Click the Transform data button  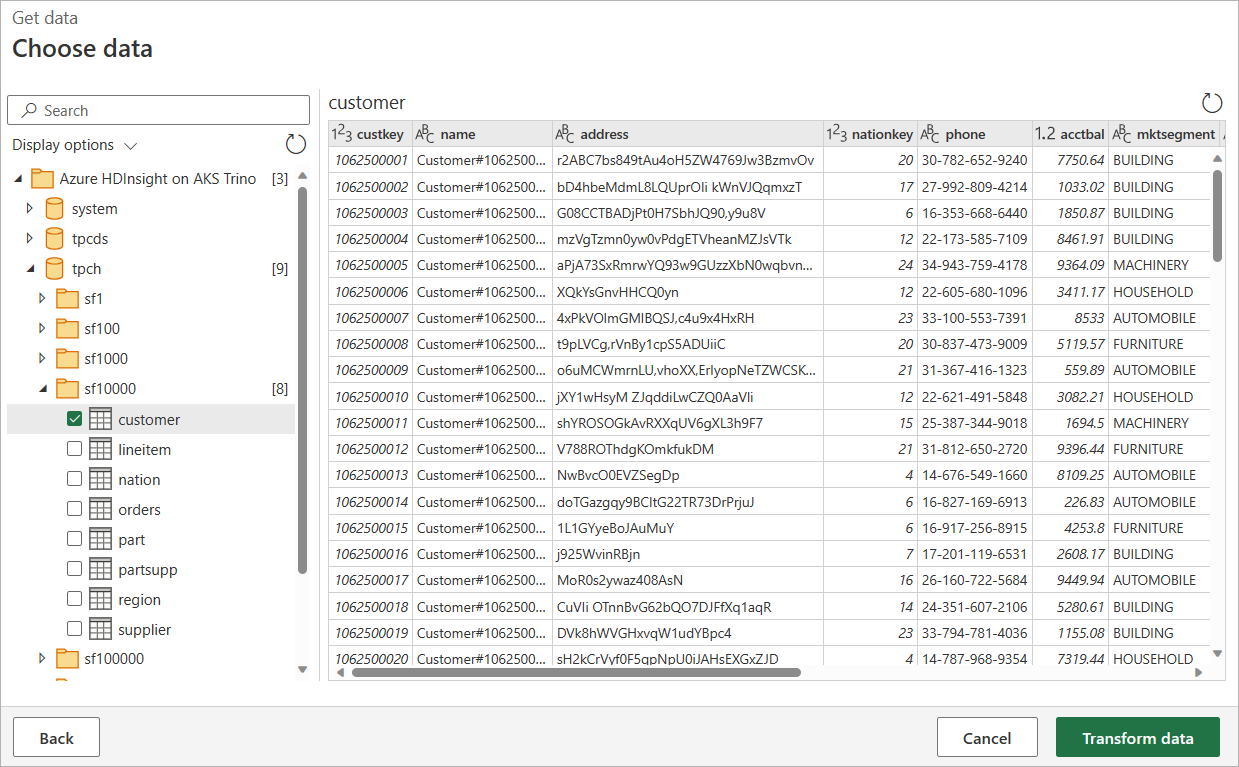coord(1138,738)
